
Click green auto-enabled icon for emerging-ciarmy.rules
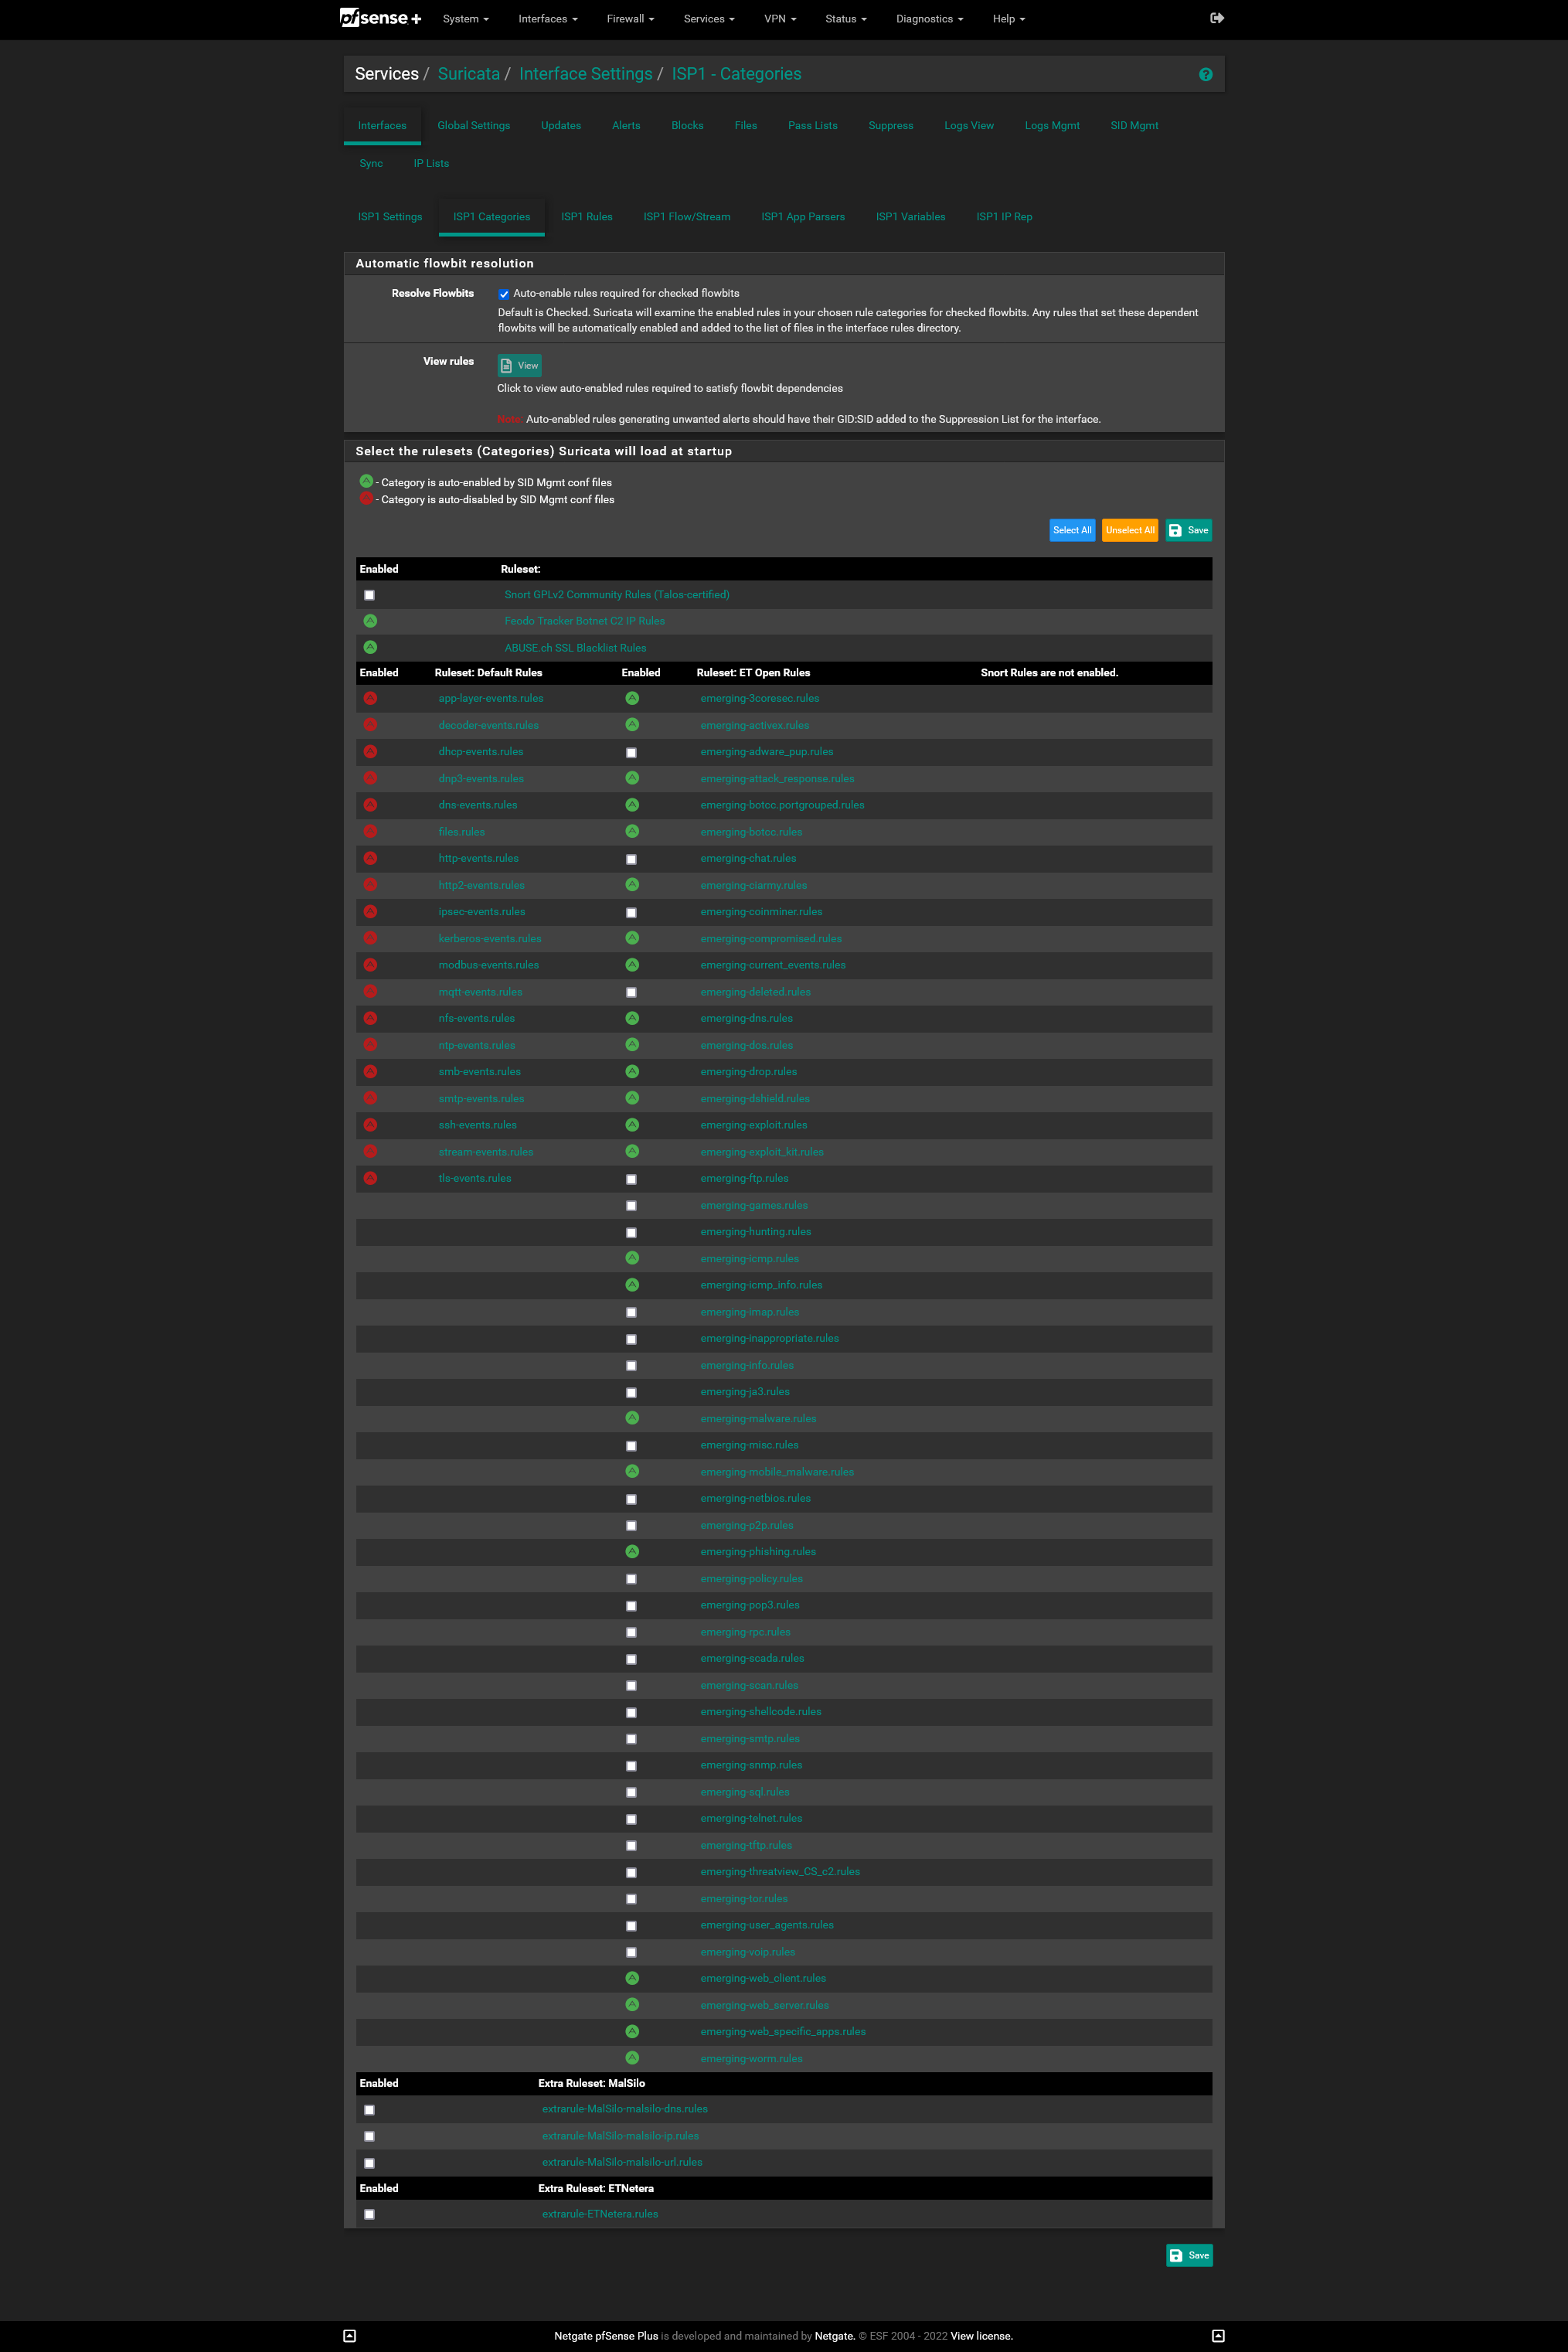pos(632,885)
